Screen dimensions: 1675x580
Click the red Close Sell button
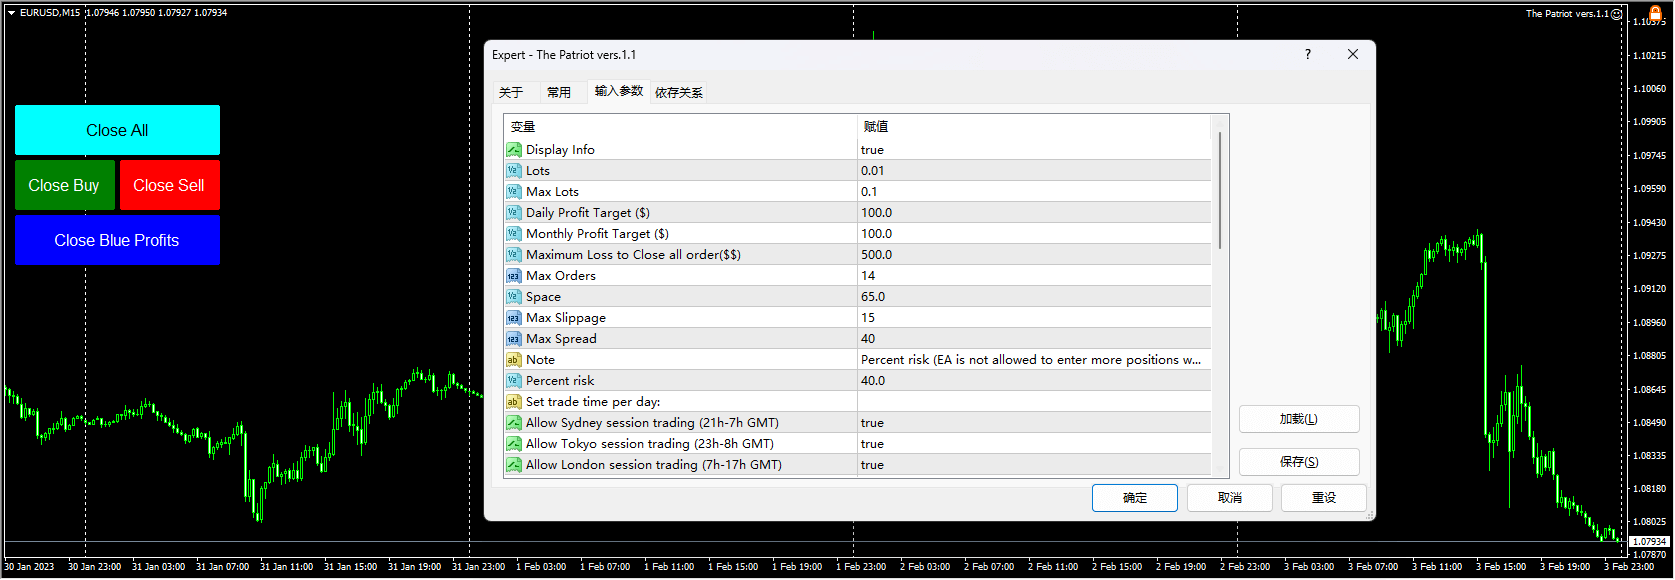tap(169, 185)
